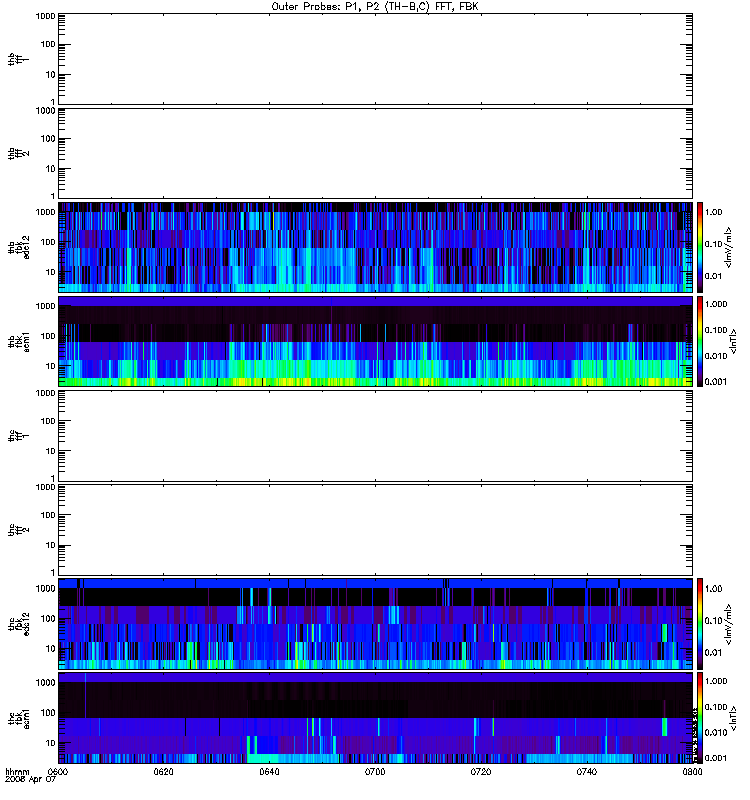This screenshot has height=800, width=750.
Task: Click the "2008 Apr 07" date label
Action: 30,780
